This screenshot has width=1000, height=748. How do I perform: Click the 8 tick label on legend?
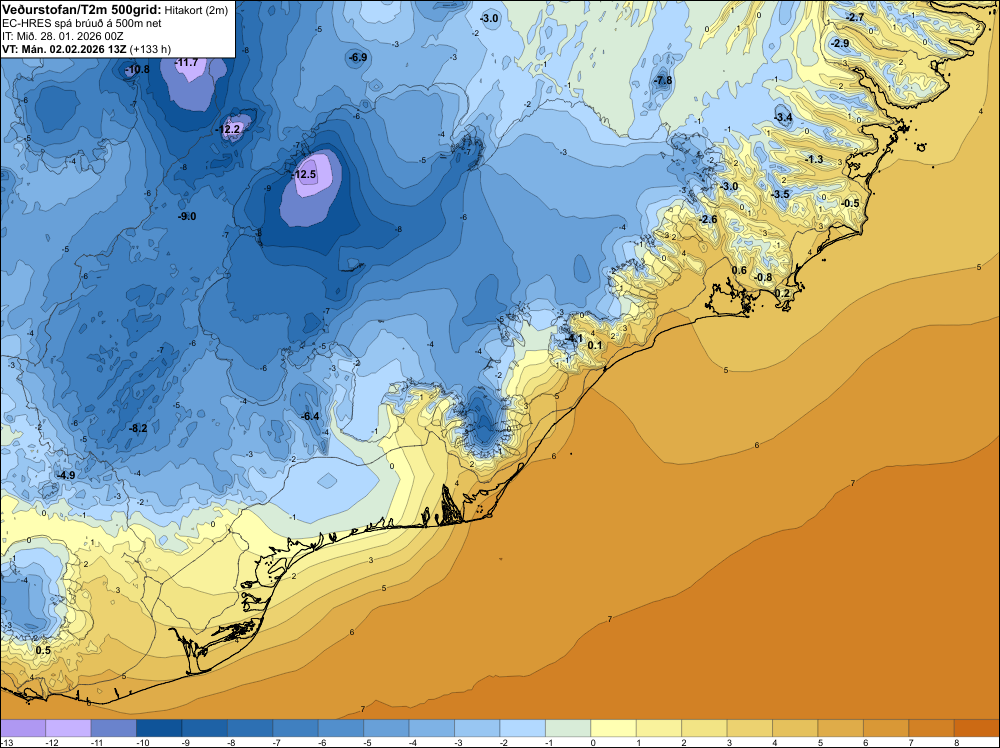[x=957, y=742]
